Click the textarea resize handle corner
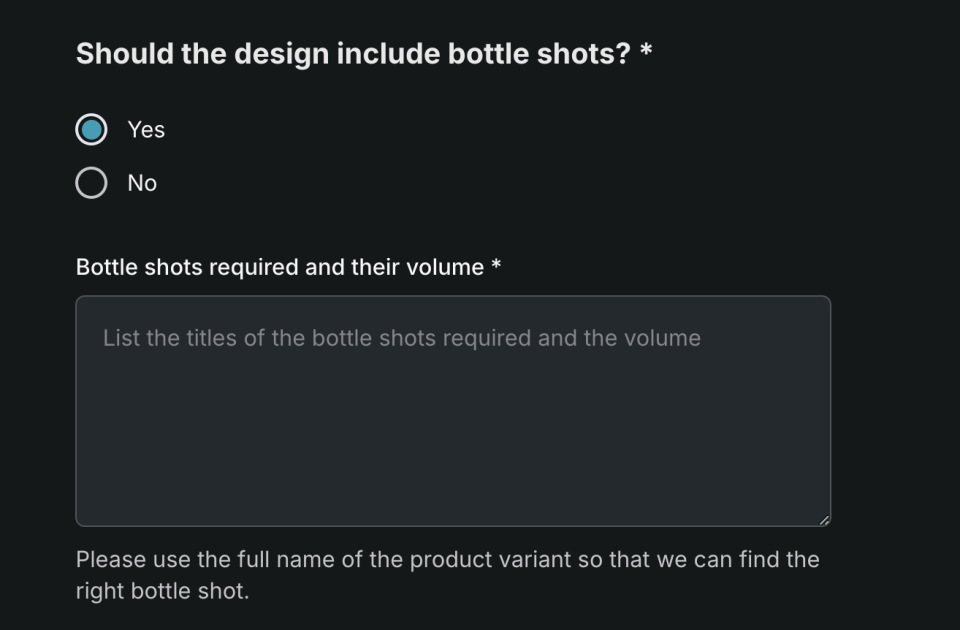 click(x=824, y=520)
